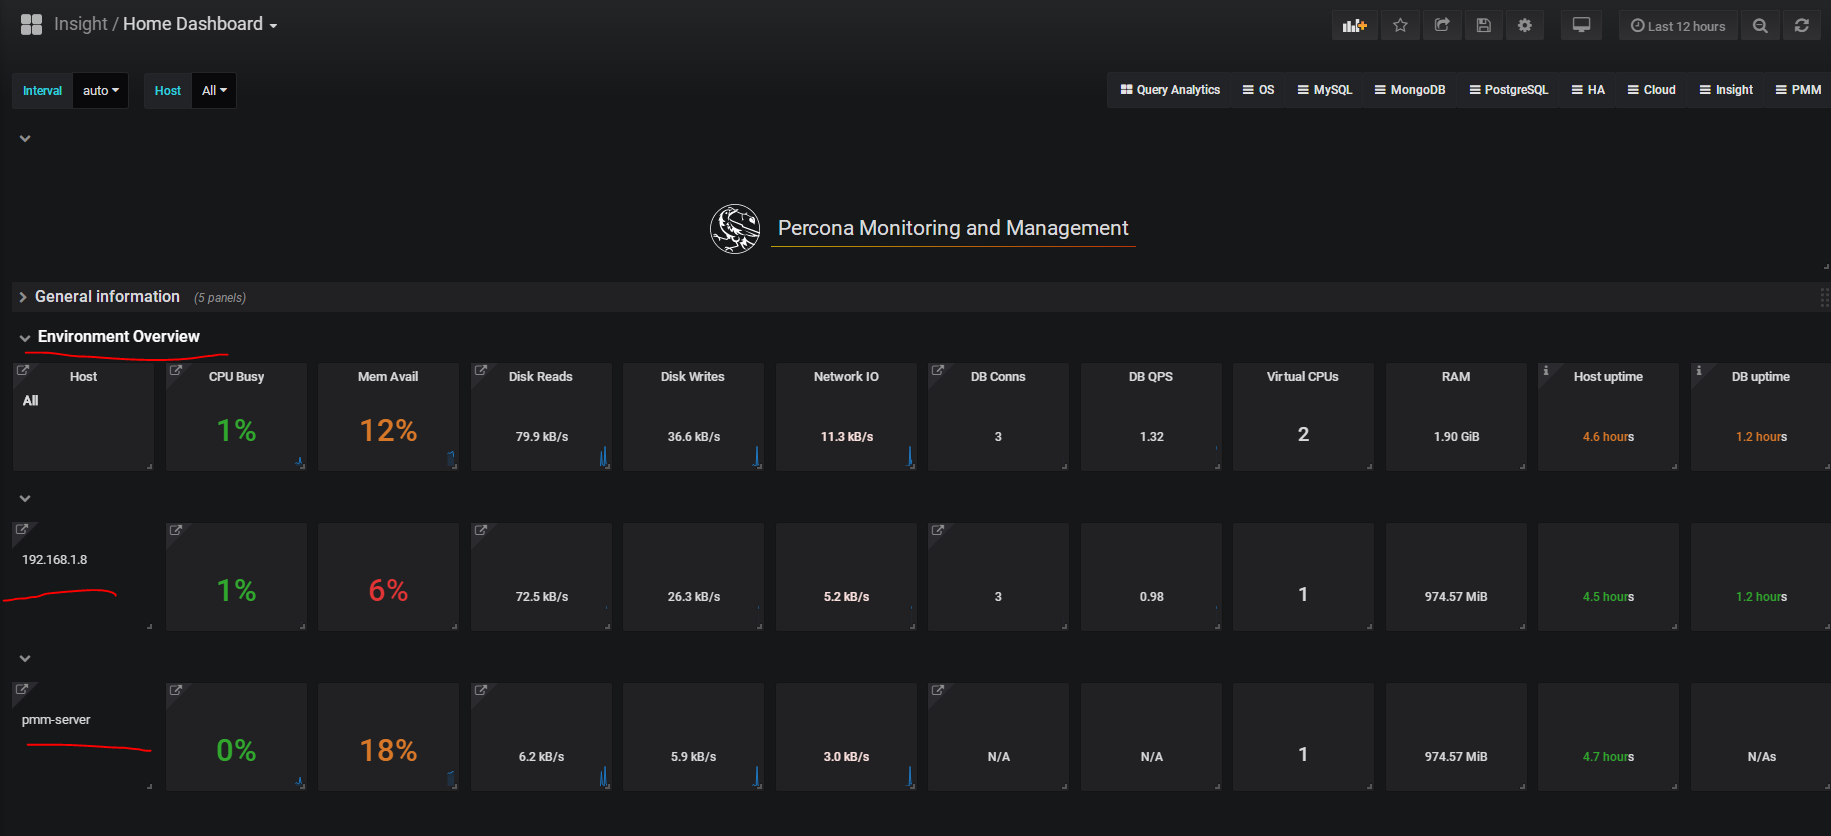Select the 192.168.1.8 host label
1831x836 pixels.
coord(55,560)
